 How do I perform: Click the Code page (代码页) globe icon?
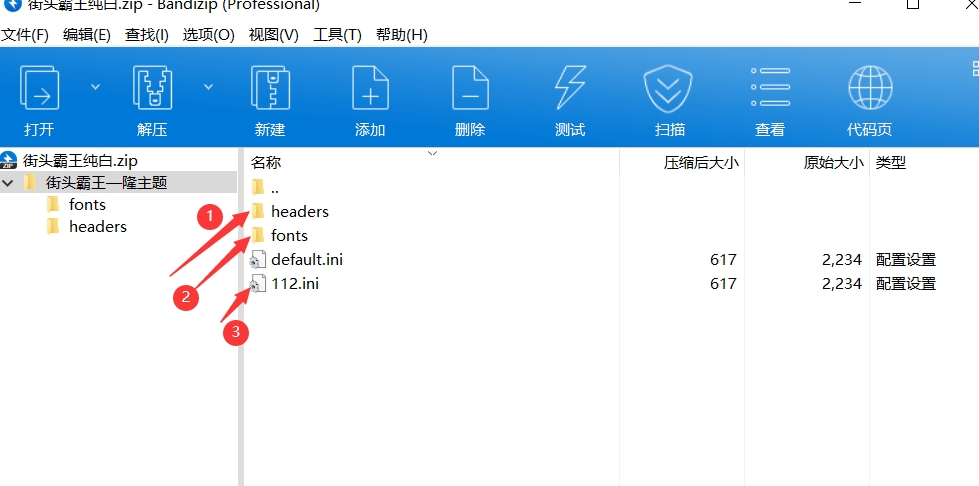pyautogui.click(x=869, y=90)
